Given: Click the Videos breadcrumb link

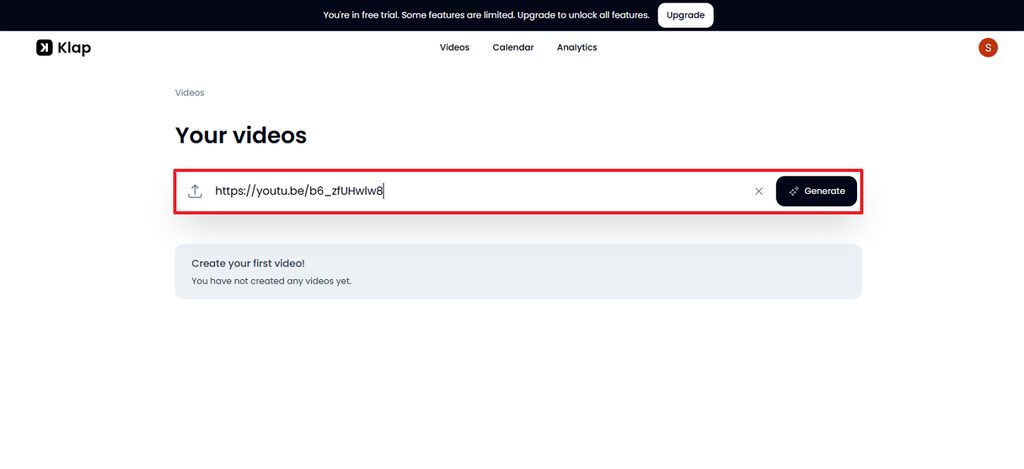Looking at the screenshot, I should pos(189,93).
